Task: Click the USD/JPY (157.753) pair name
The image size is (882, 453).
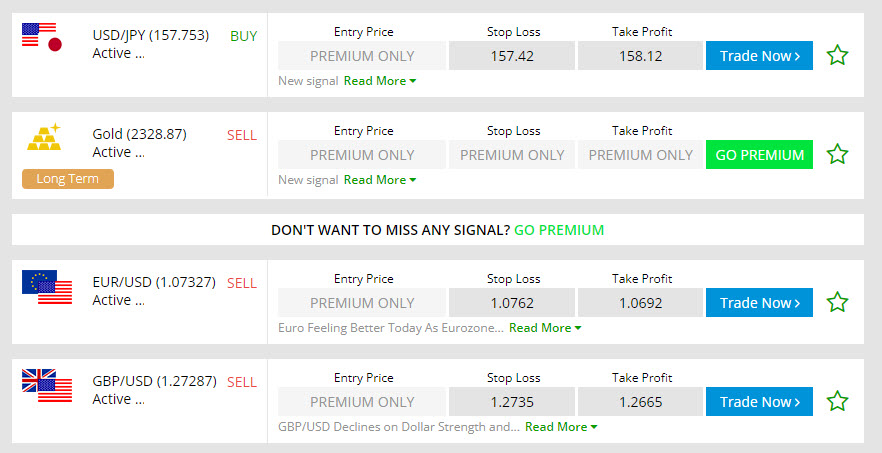Action: [150, 35]
